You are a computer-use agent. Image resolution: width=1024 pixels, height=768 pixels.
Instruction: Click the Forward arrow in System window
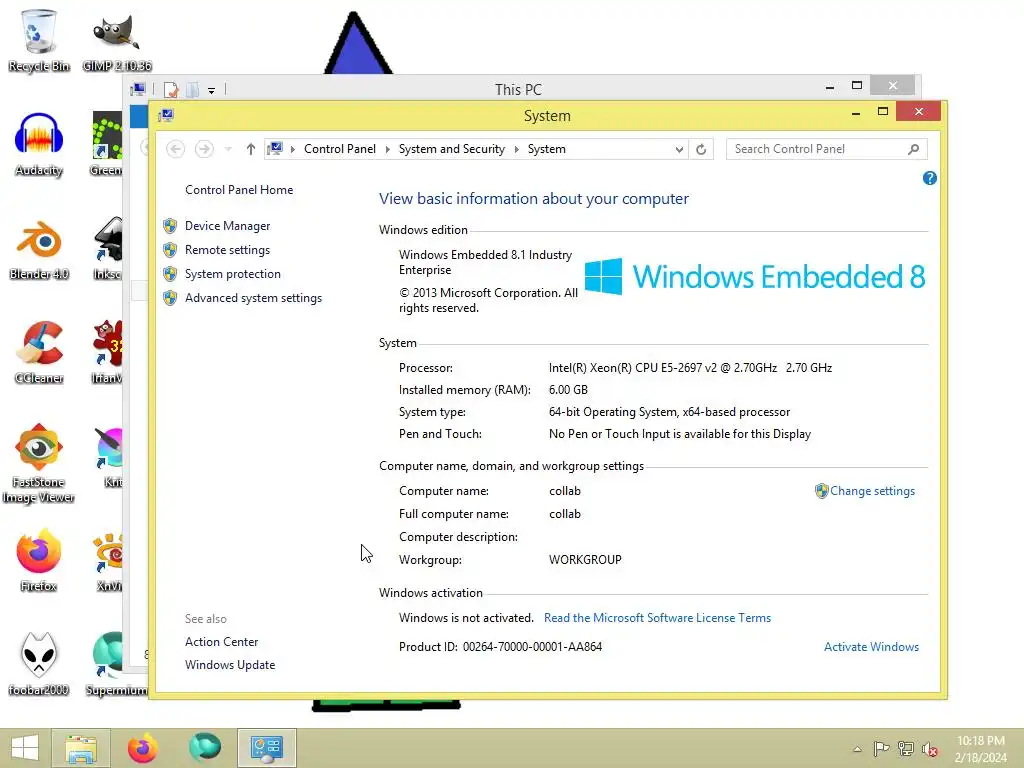204,150
